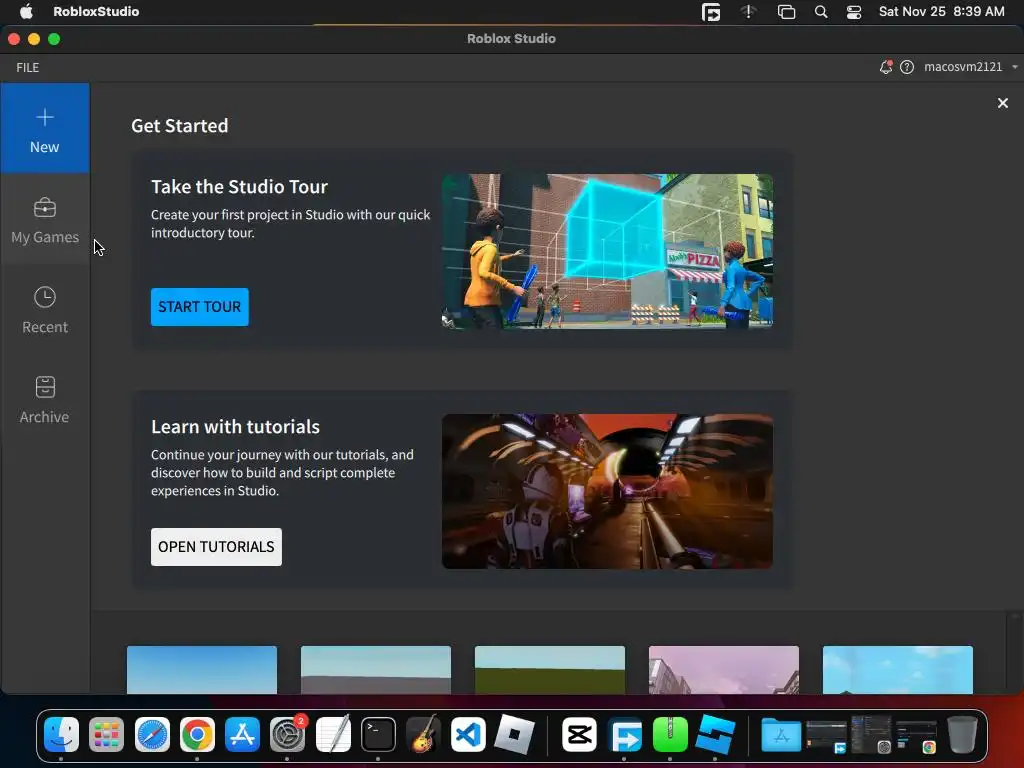Open the Trash in the dock
Screen dimensions: 1024x768
tap(962, 735)
